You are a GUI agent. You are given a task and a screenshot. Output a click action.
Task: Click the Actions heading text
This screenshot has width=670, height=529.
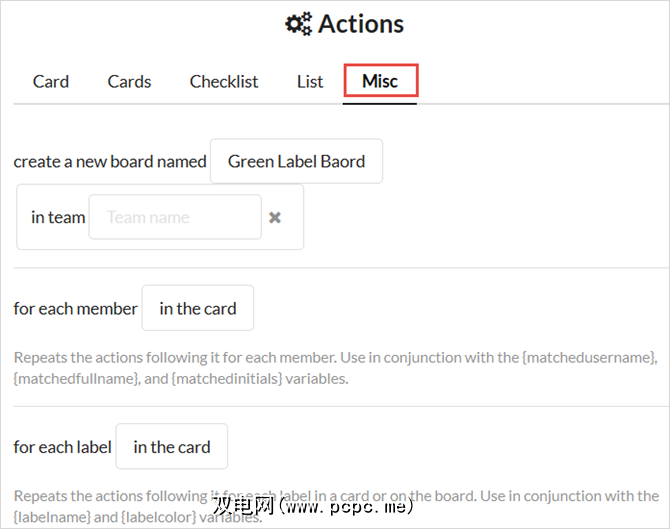(361, 24)
